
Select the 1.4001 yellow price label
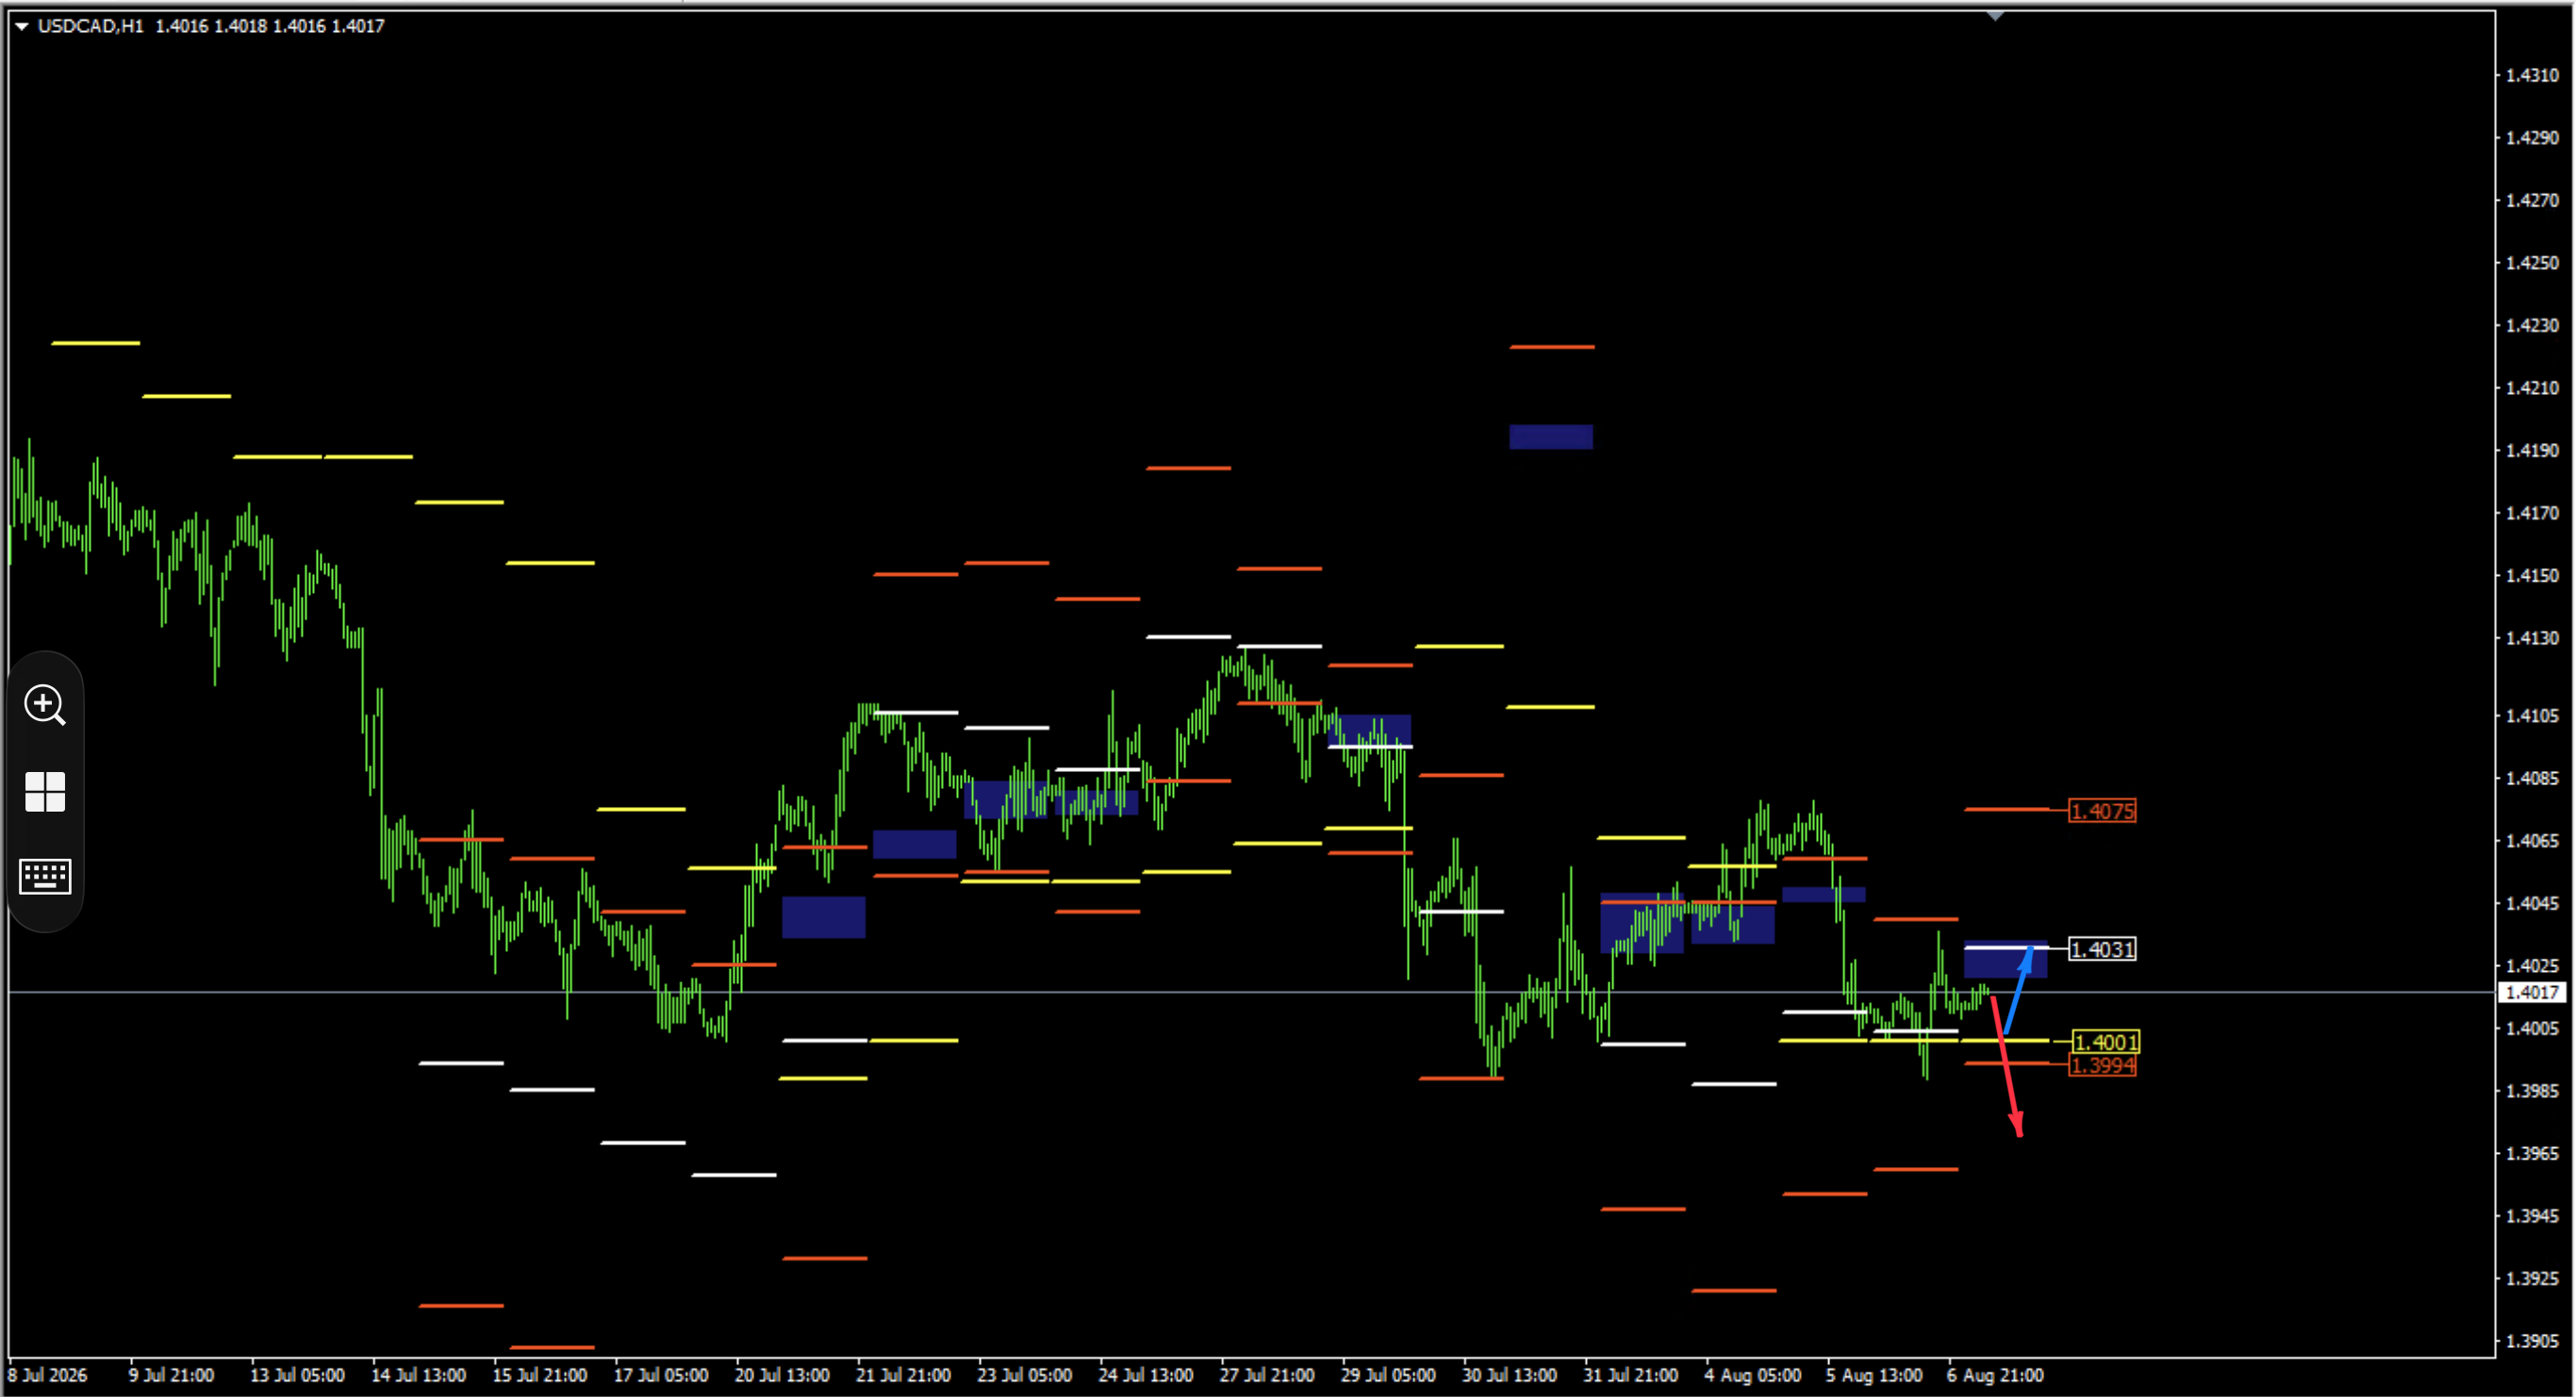point(2106,1042)
